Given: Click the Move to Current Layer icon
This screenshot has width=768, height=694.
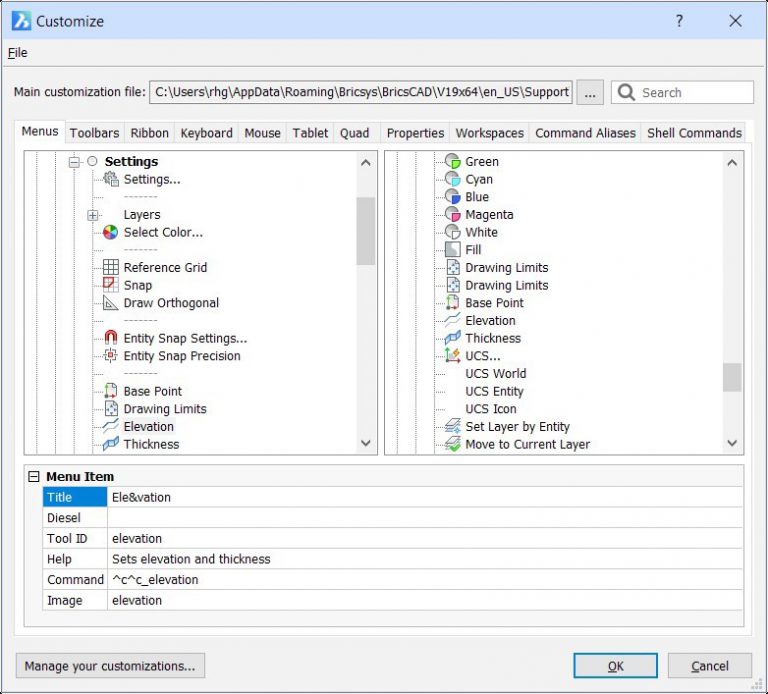Looking at the screenshot, I should [x=453, y=444].
